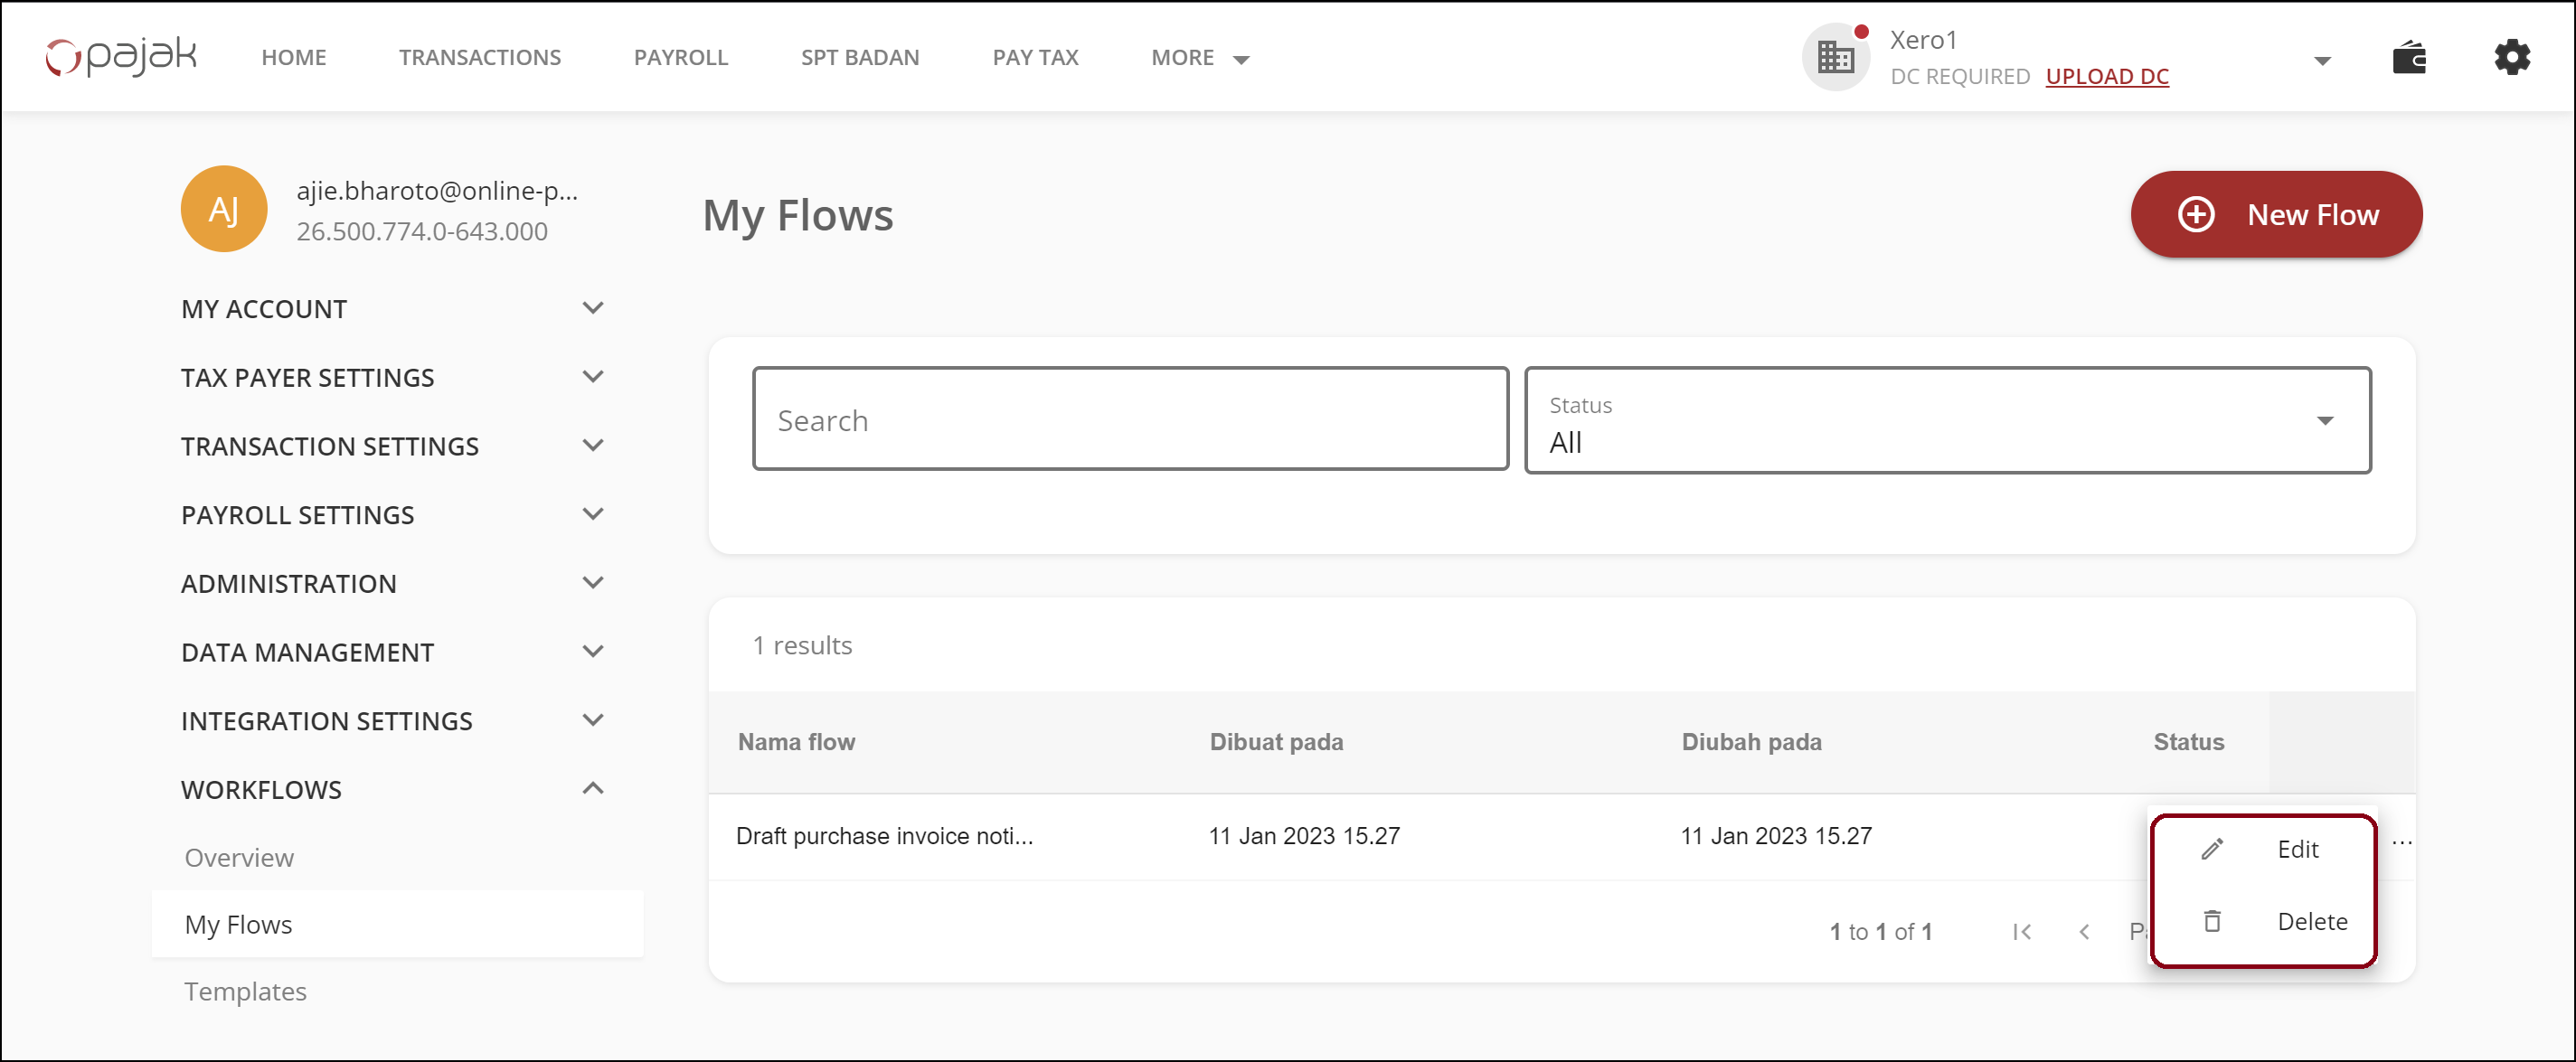
Task: Click the OnlinePajak logo
Action: 121,56
